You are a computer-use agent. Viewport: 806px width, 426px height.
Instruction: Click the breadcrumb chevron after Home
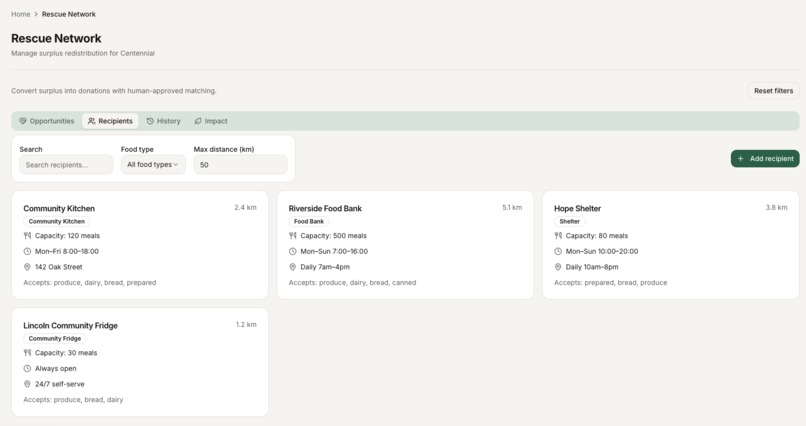(x=36, y=14)
